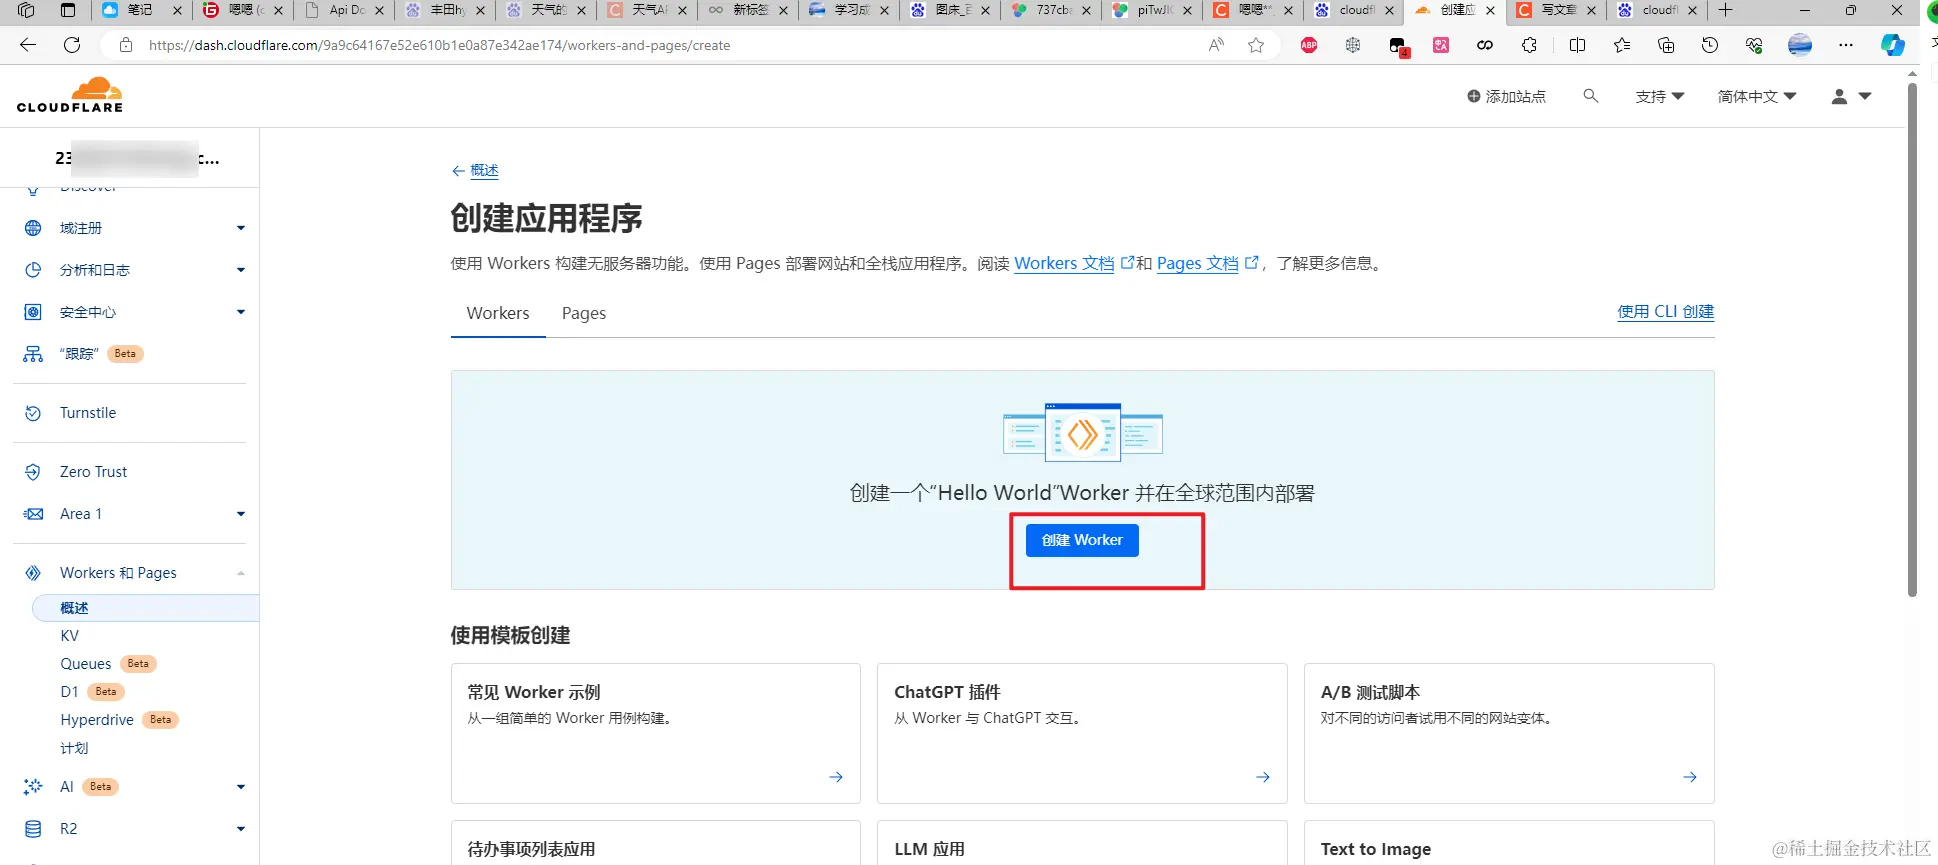Switch to the Workers tab
Image resolution: width=1938 pixels, height=865 pixels.
click(x=498, y=313)
